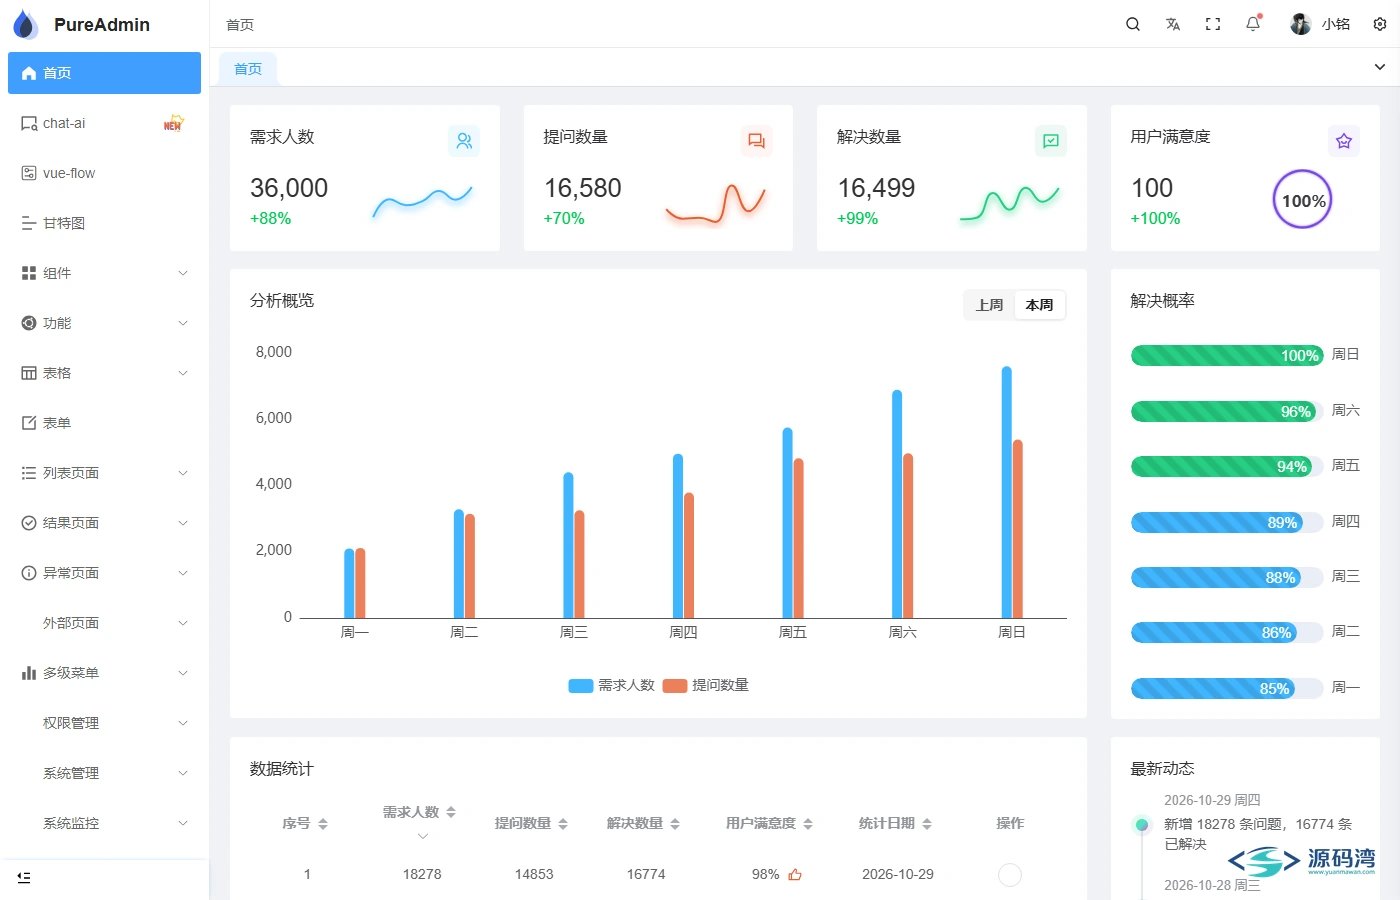Click the PureAdmin water-drop logo
The width and height of the screenshot is (1400, 900).
coord(26,24)
